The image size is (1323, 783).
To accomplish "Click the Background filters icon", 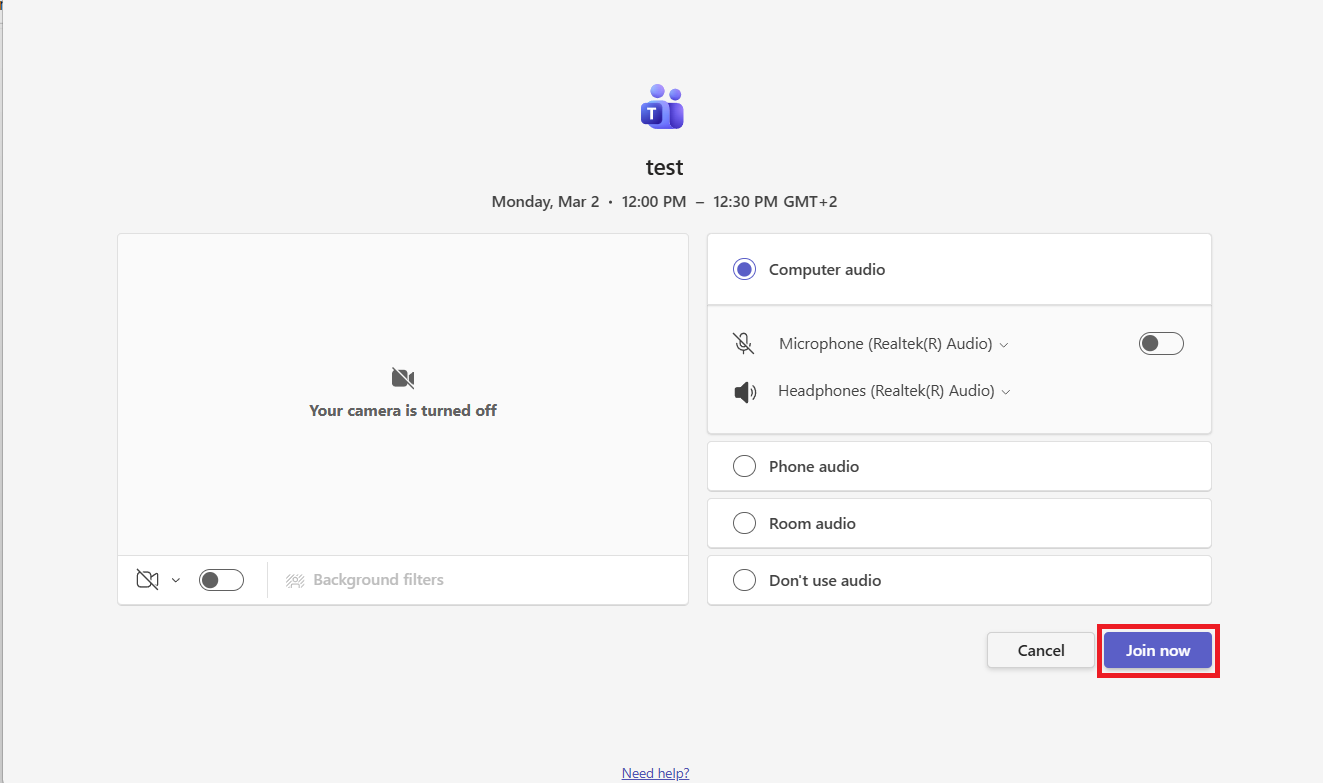I will click(295, 580).
